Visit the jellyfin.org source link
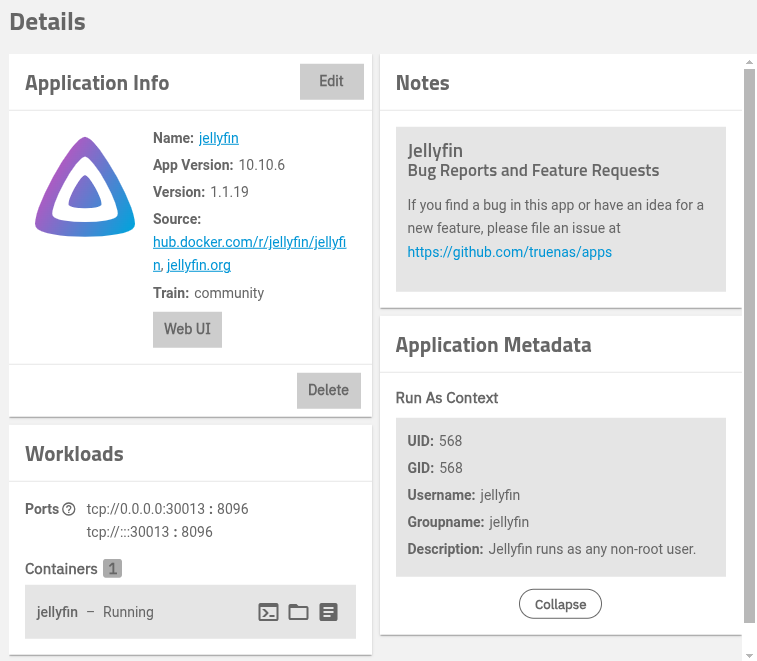The image size is (757, 661). 199,265
